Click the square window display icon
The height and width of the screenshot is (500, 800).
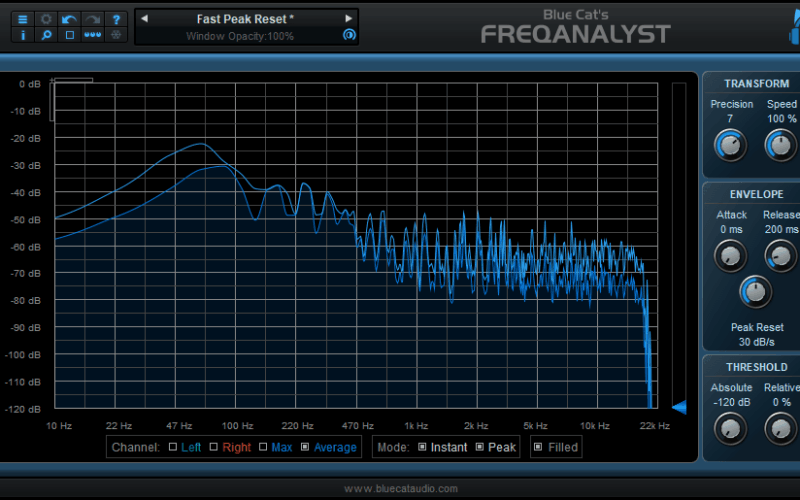[x=69, y=35]
